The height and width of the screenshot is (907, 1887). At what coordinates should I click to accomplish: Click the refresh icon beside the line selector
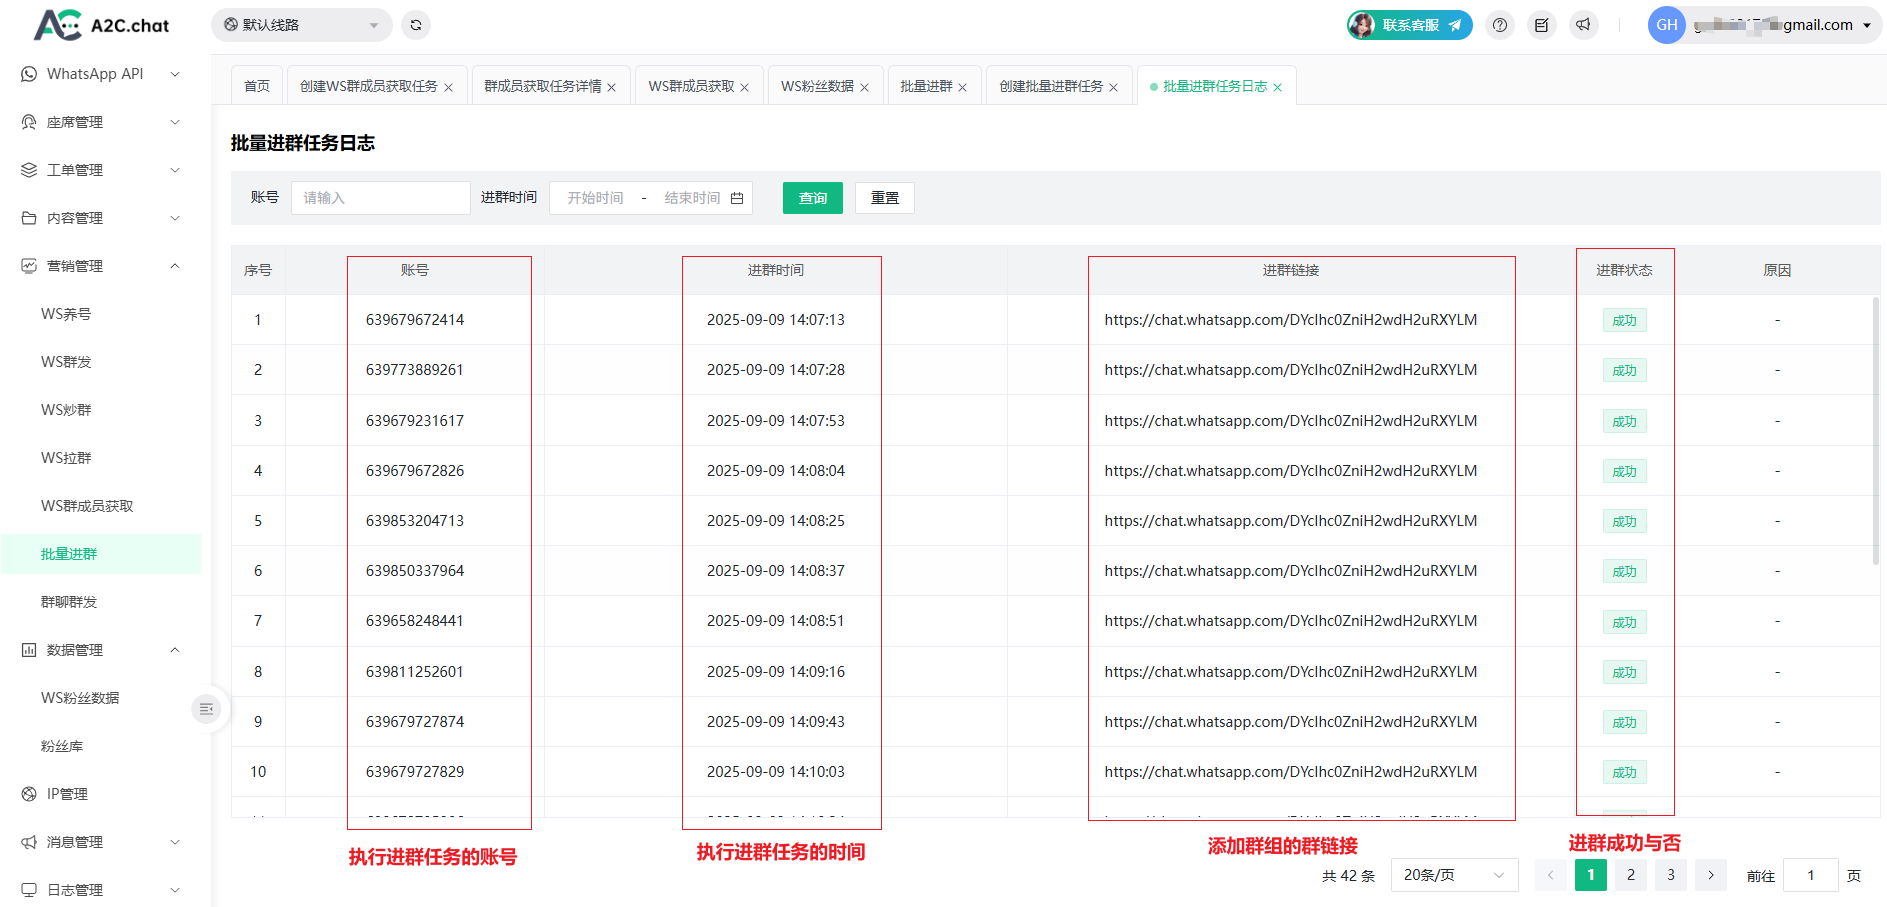click(416, 25)
